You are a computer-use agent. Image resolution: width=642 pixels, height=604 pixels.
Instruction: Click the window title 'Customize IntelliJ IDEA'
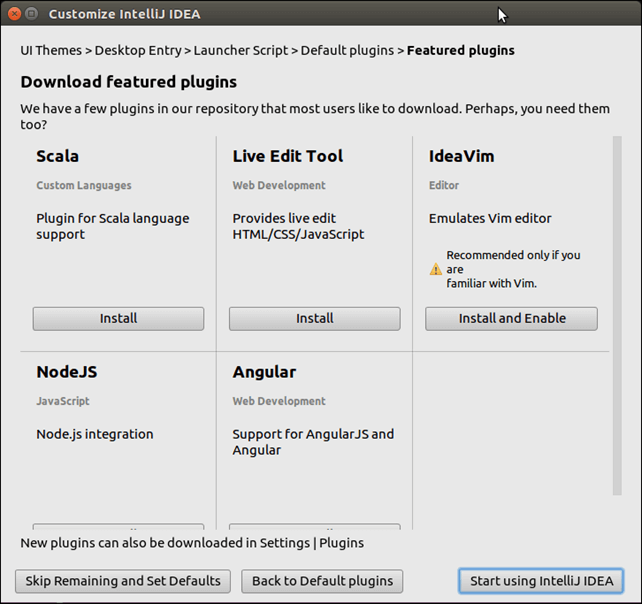tap(124, 14)
